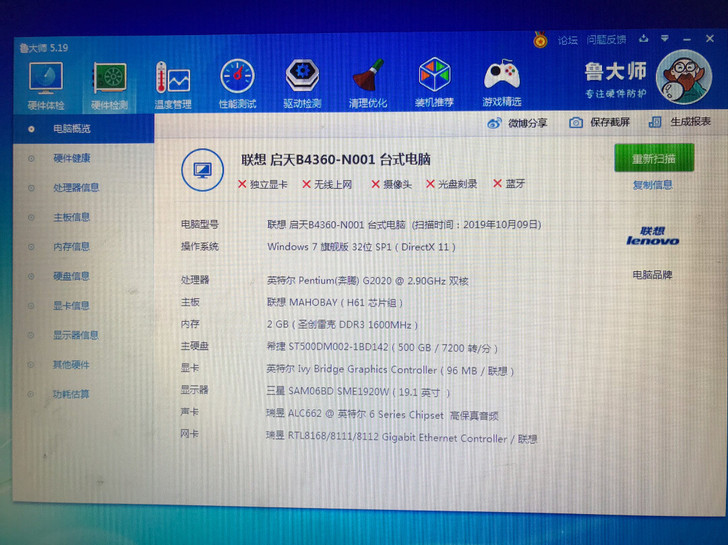Screen dimensions: 728x545
Task: Click the 无线上网 status indicator
Action: pos(327,184)
